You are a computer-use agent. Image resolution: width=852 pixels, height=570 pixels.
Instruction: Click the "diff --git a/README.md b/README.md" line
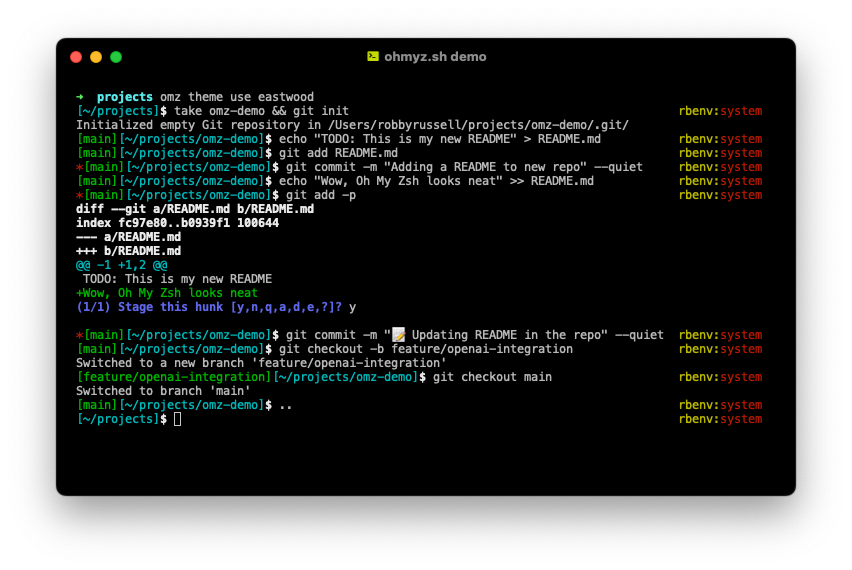195,209
